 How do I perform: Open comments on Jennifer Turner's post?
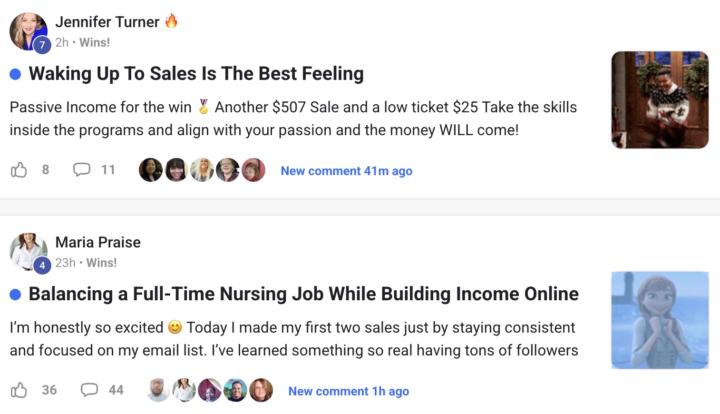[82, 170]
